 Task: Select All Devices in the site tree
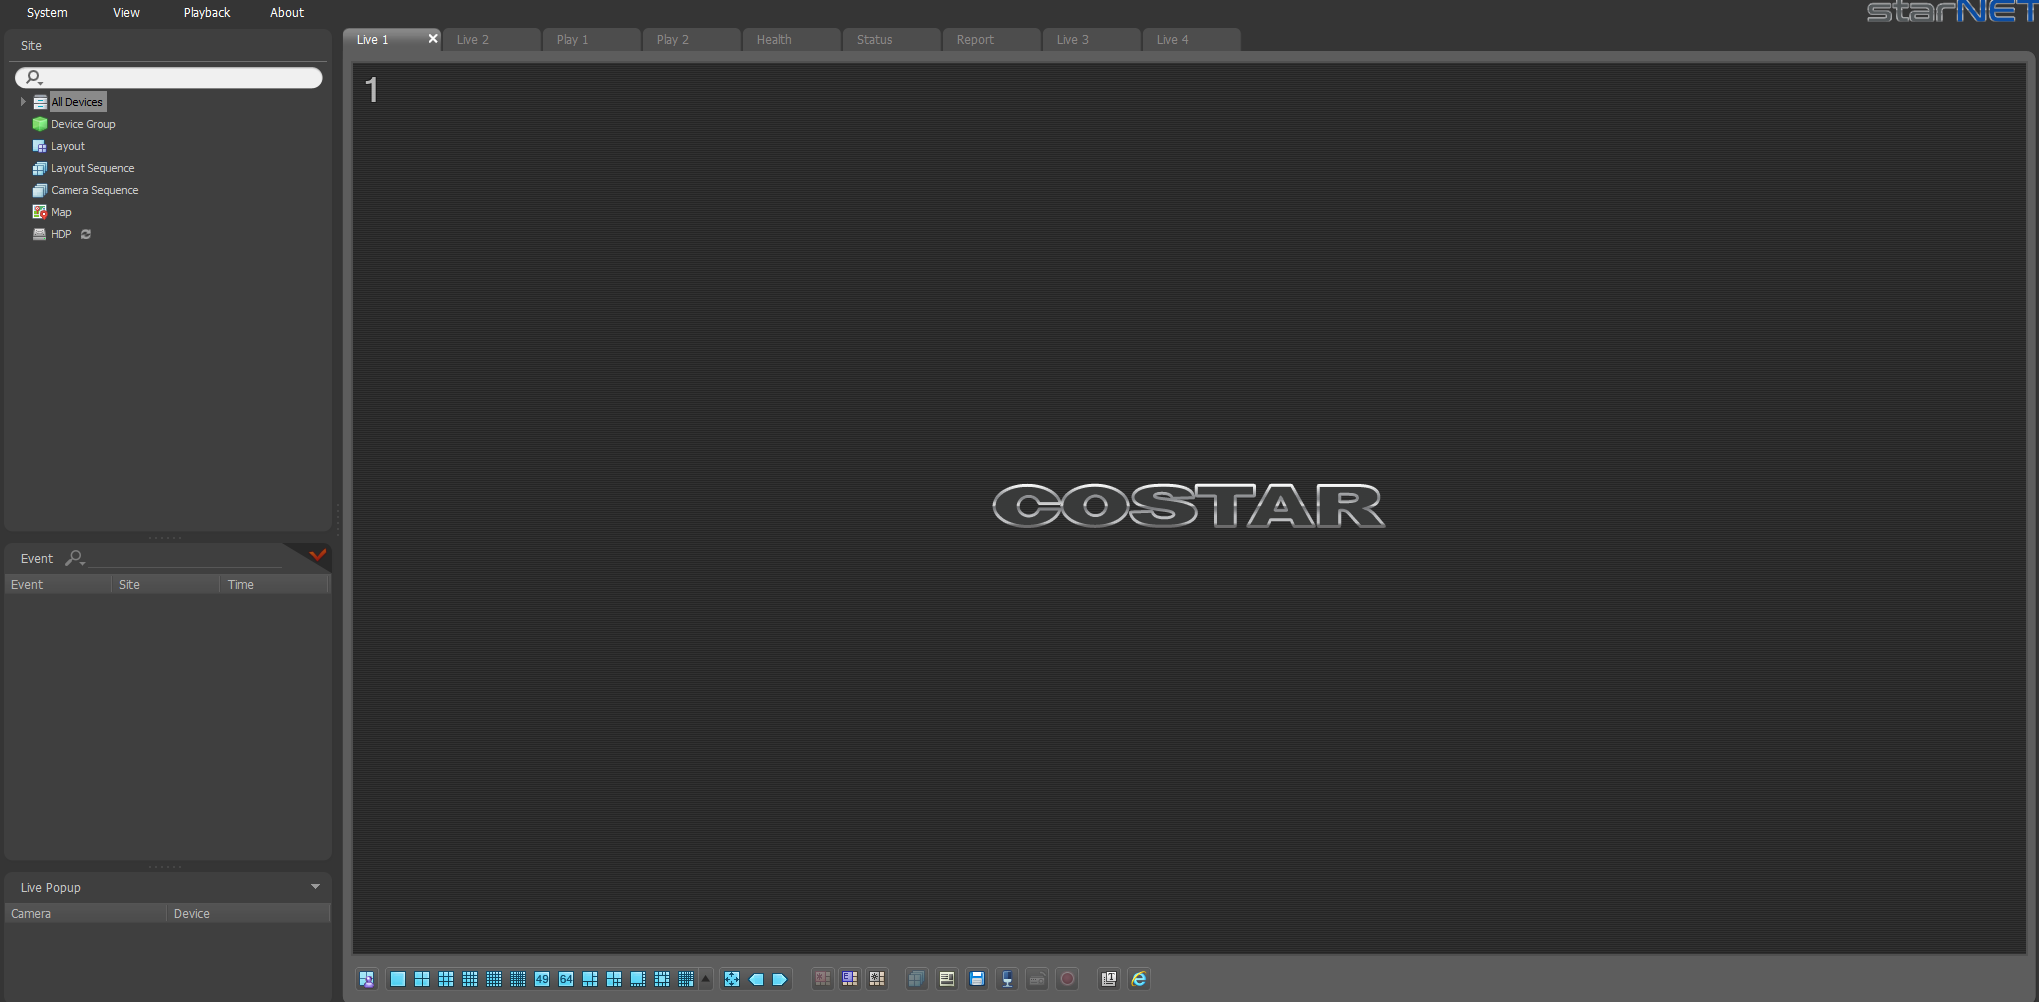[x=77, y=102]
